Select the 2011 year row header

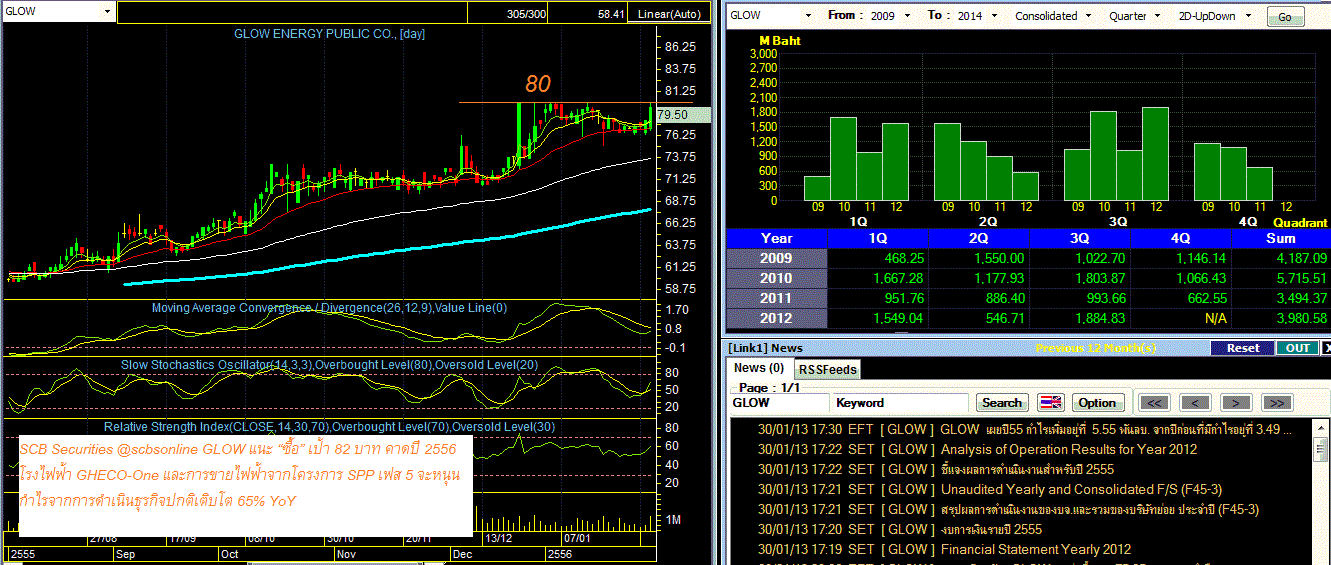(777, 298)
